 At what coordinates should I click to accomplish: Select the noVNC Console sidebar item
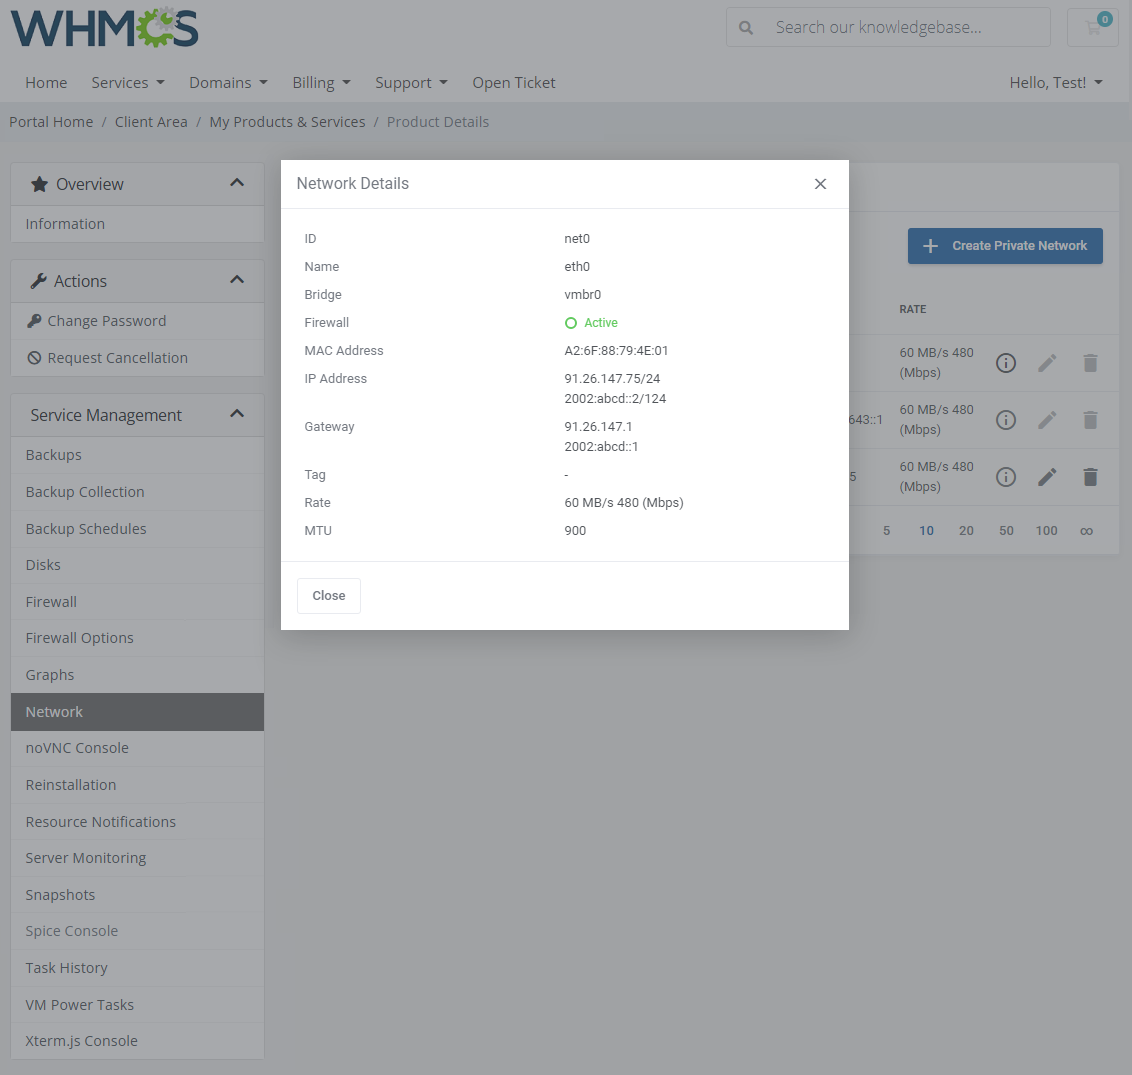(77, 747)
